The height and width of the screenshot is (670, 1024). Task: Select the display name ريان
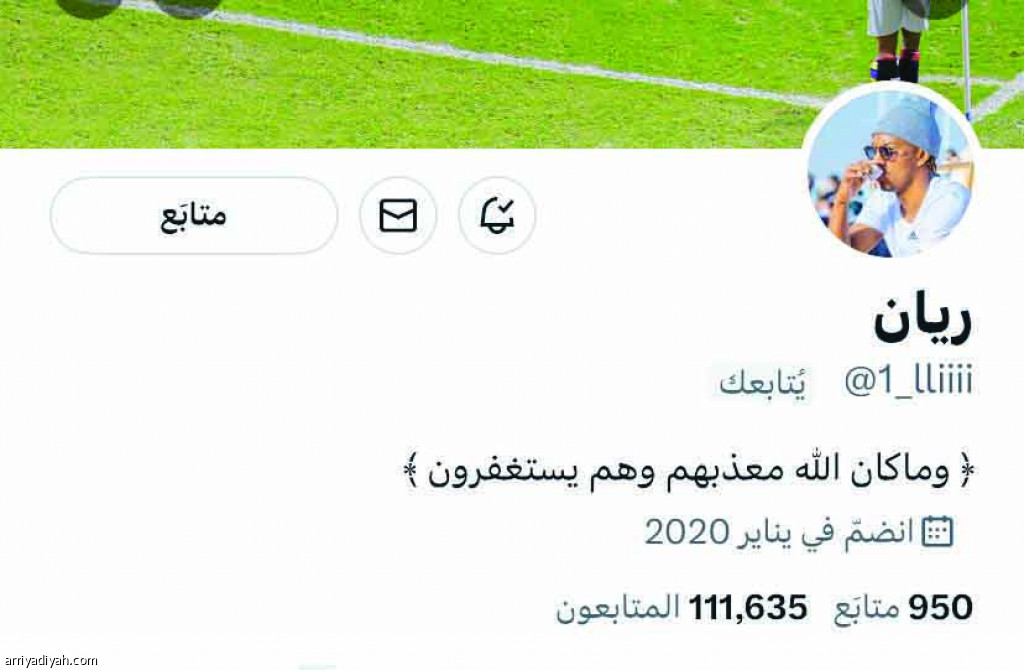coord(923,319)
